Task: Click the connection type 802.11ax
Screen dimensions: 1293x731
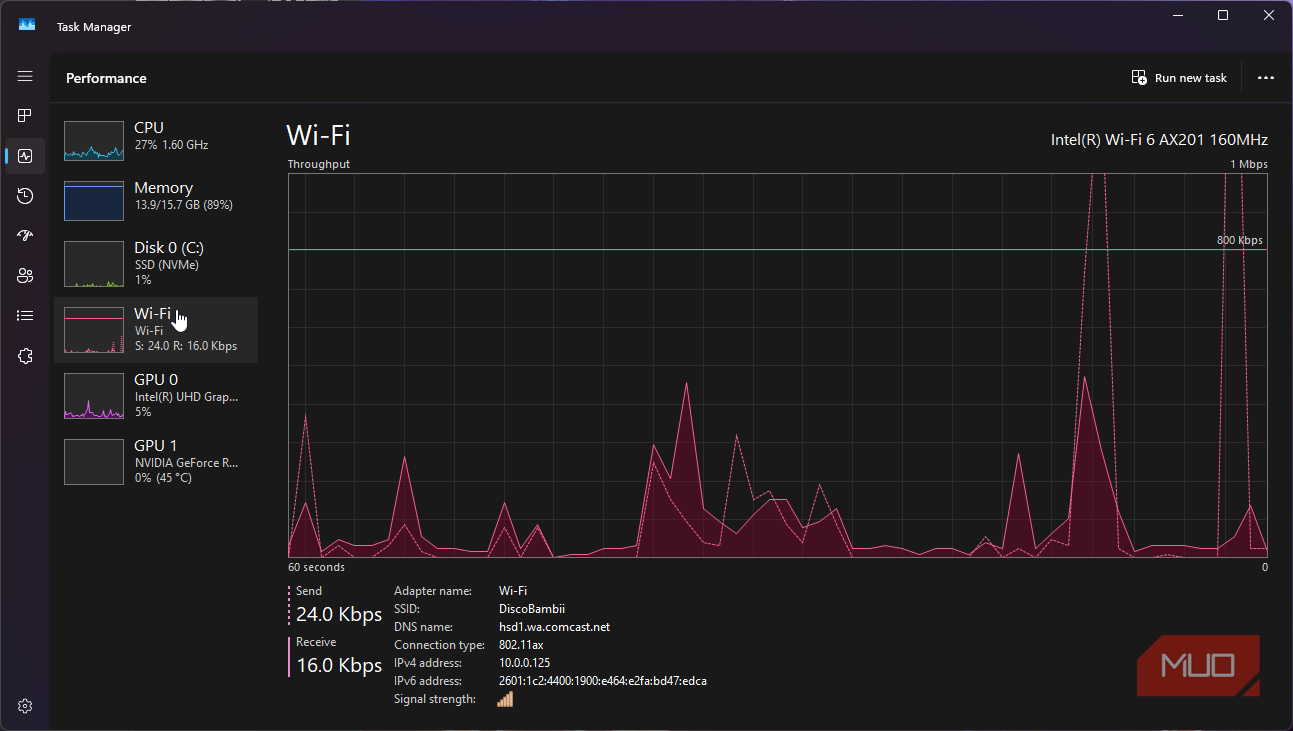Action: 521,645
